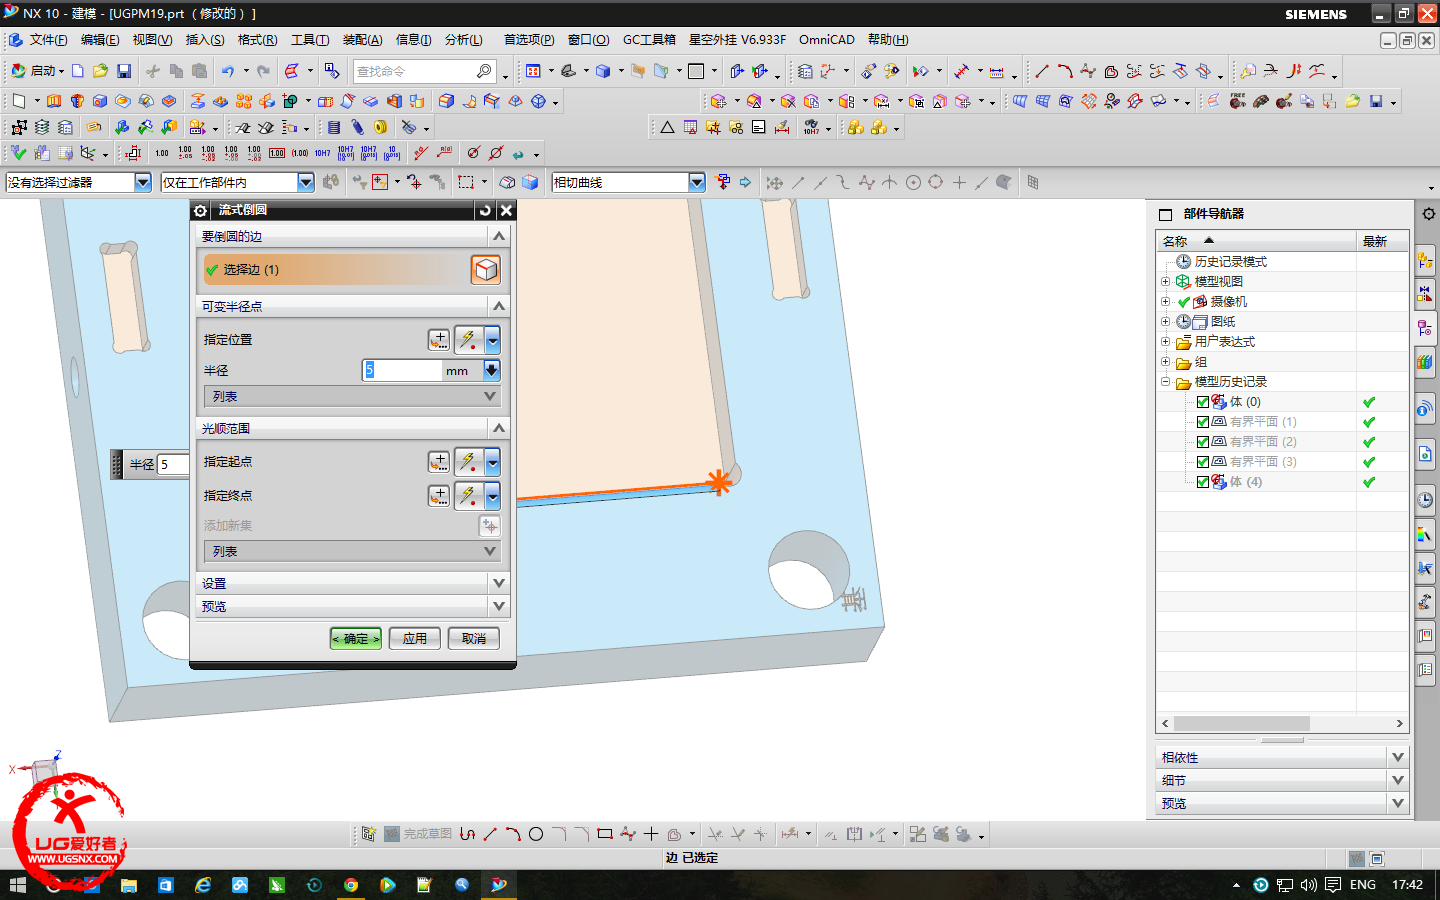Click the 取消 button
This screenshot has height=900, width=1440.
tap(474, 638)
